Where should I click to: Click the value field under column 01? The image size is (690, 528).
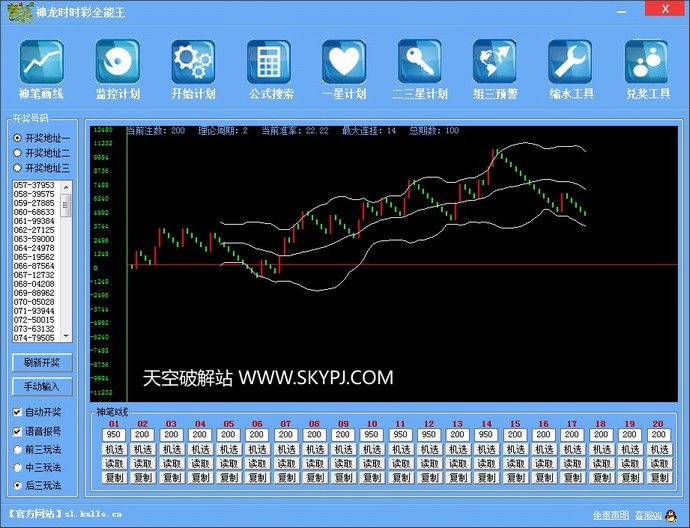[113, 435]
